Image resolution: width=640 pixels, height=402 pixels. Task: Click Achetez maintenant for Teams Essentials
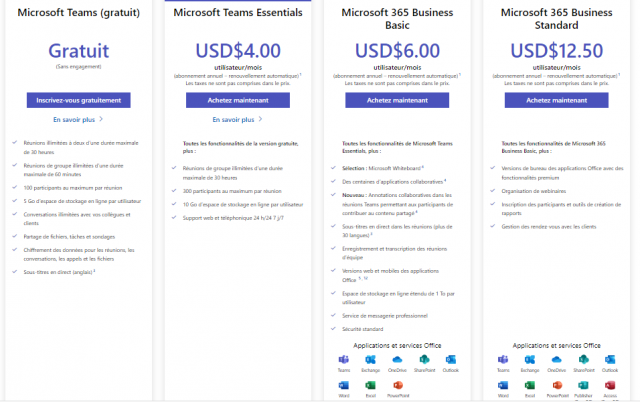click(238, 100)
